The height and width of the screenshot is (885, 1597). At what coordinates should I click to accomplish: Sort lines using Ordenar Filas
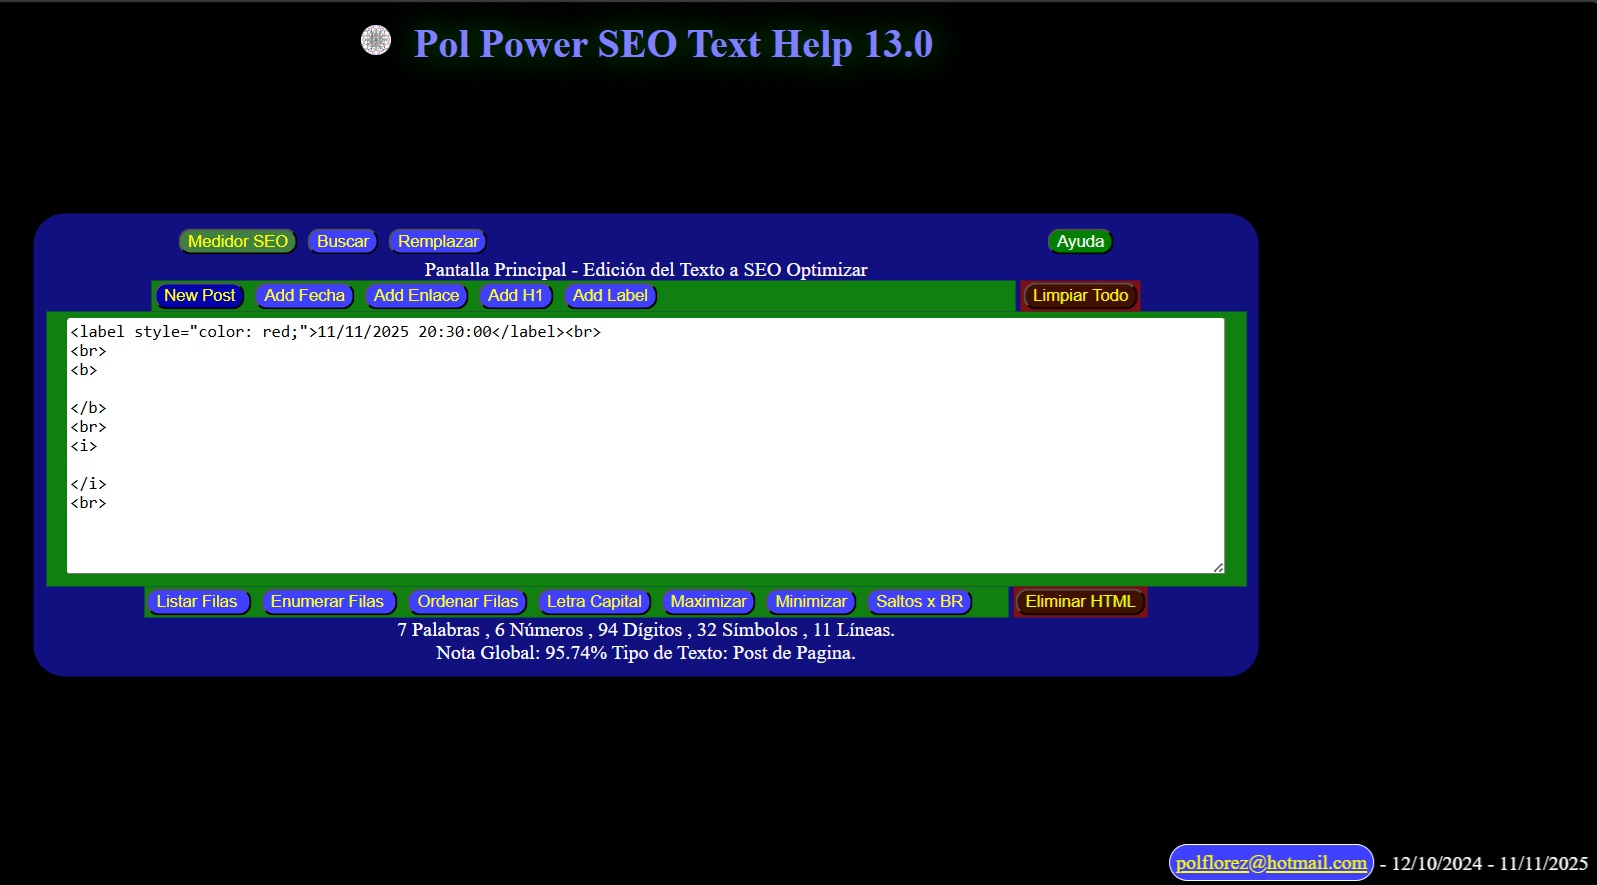click(467, 602)
